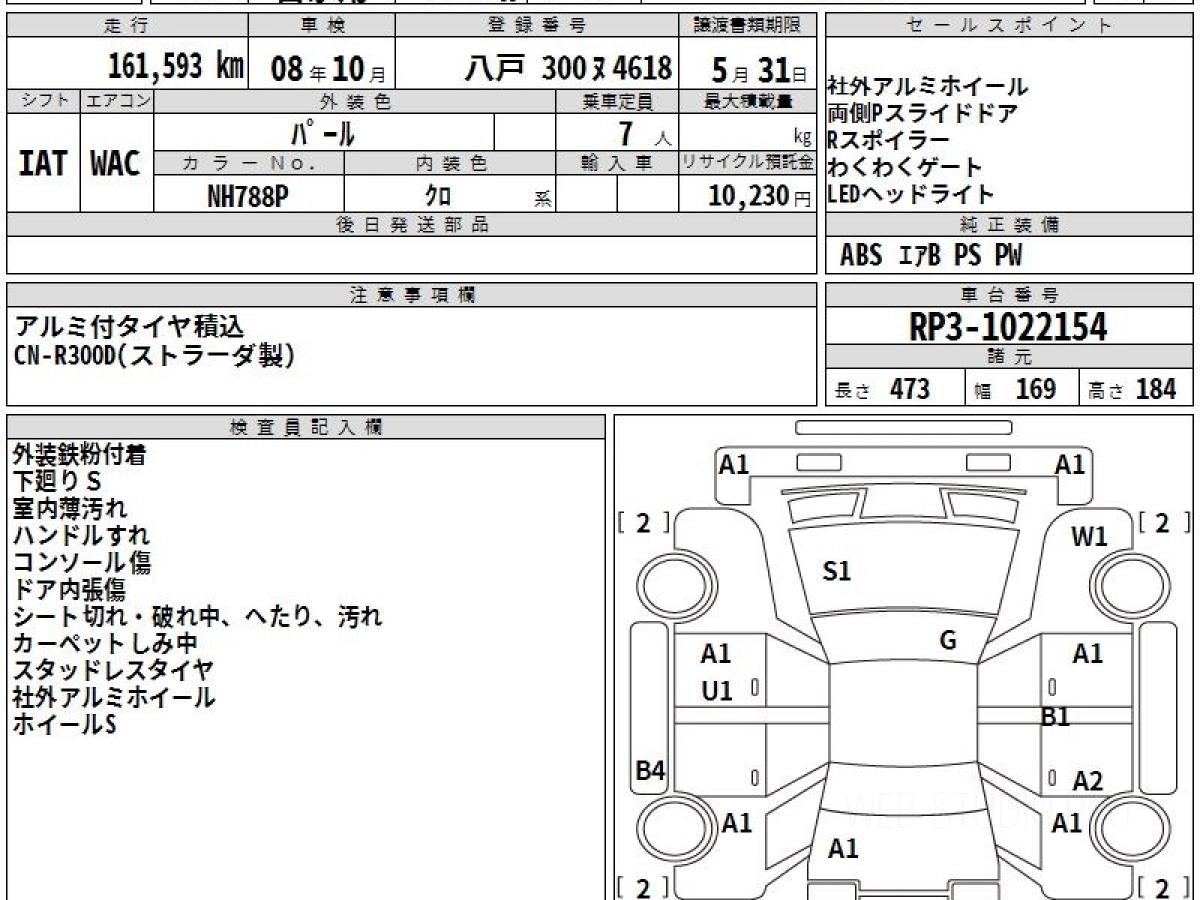Viewport: 1200px width, 900px height.
Task: Click the カラーNo. header
Action: (x=249, y=163)
